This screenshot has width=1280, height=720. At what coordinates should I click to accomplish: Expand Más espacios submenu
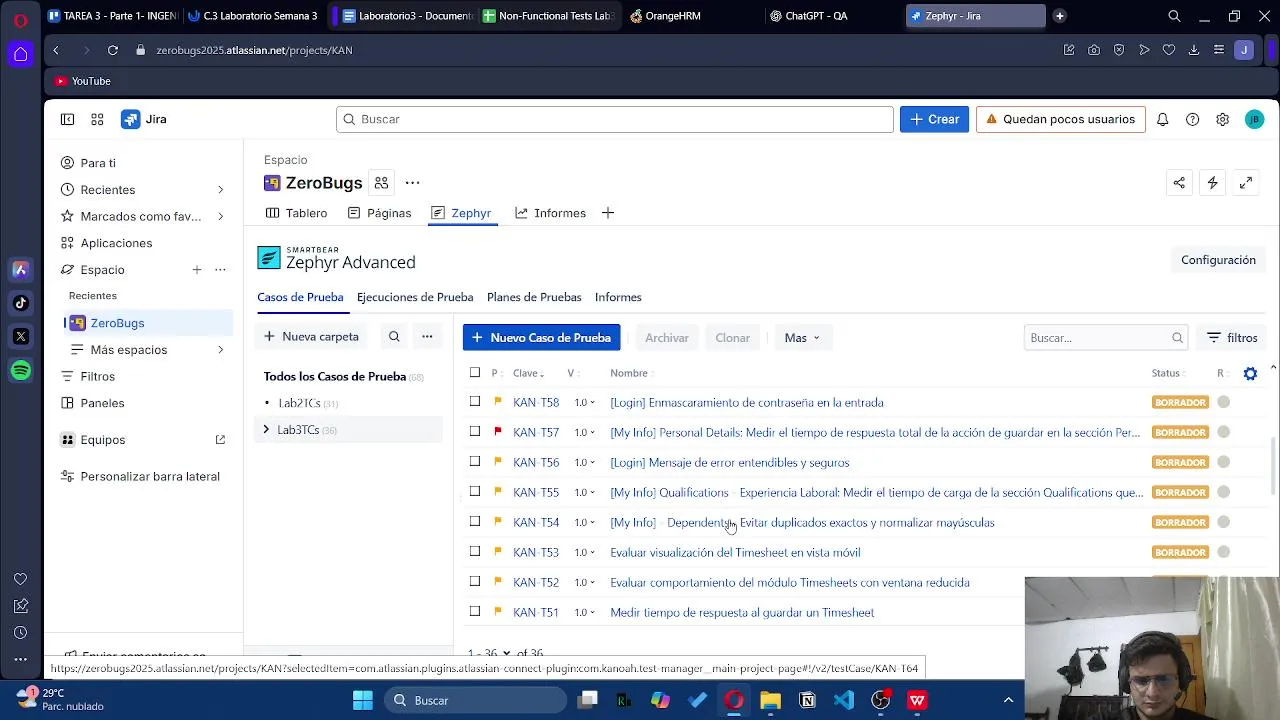220,350
